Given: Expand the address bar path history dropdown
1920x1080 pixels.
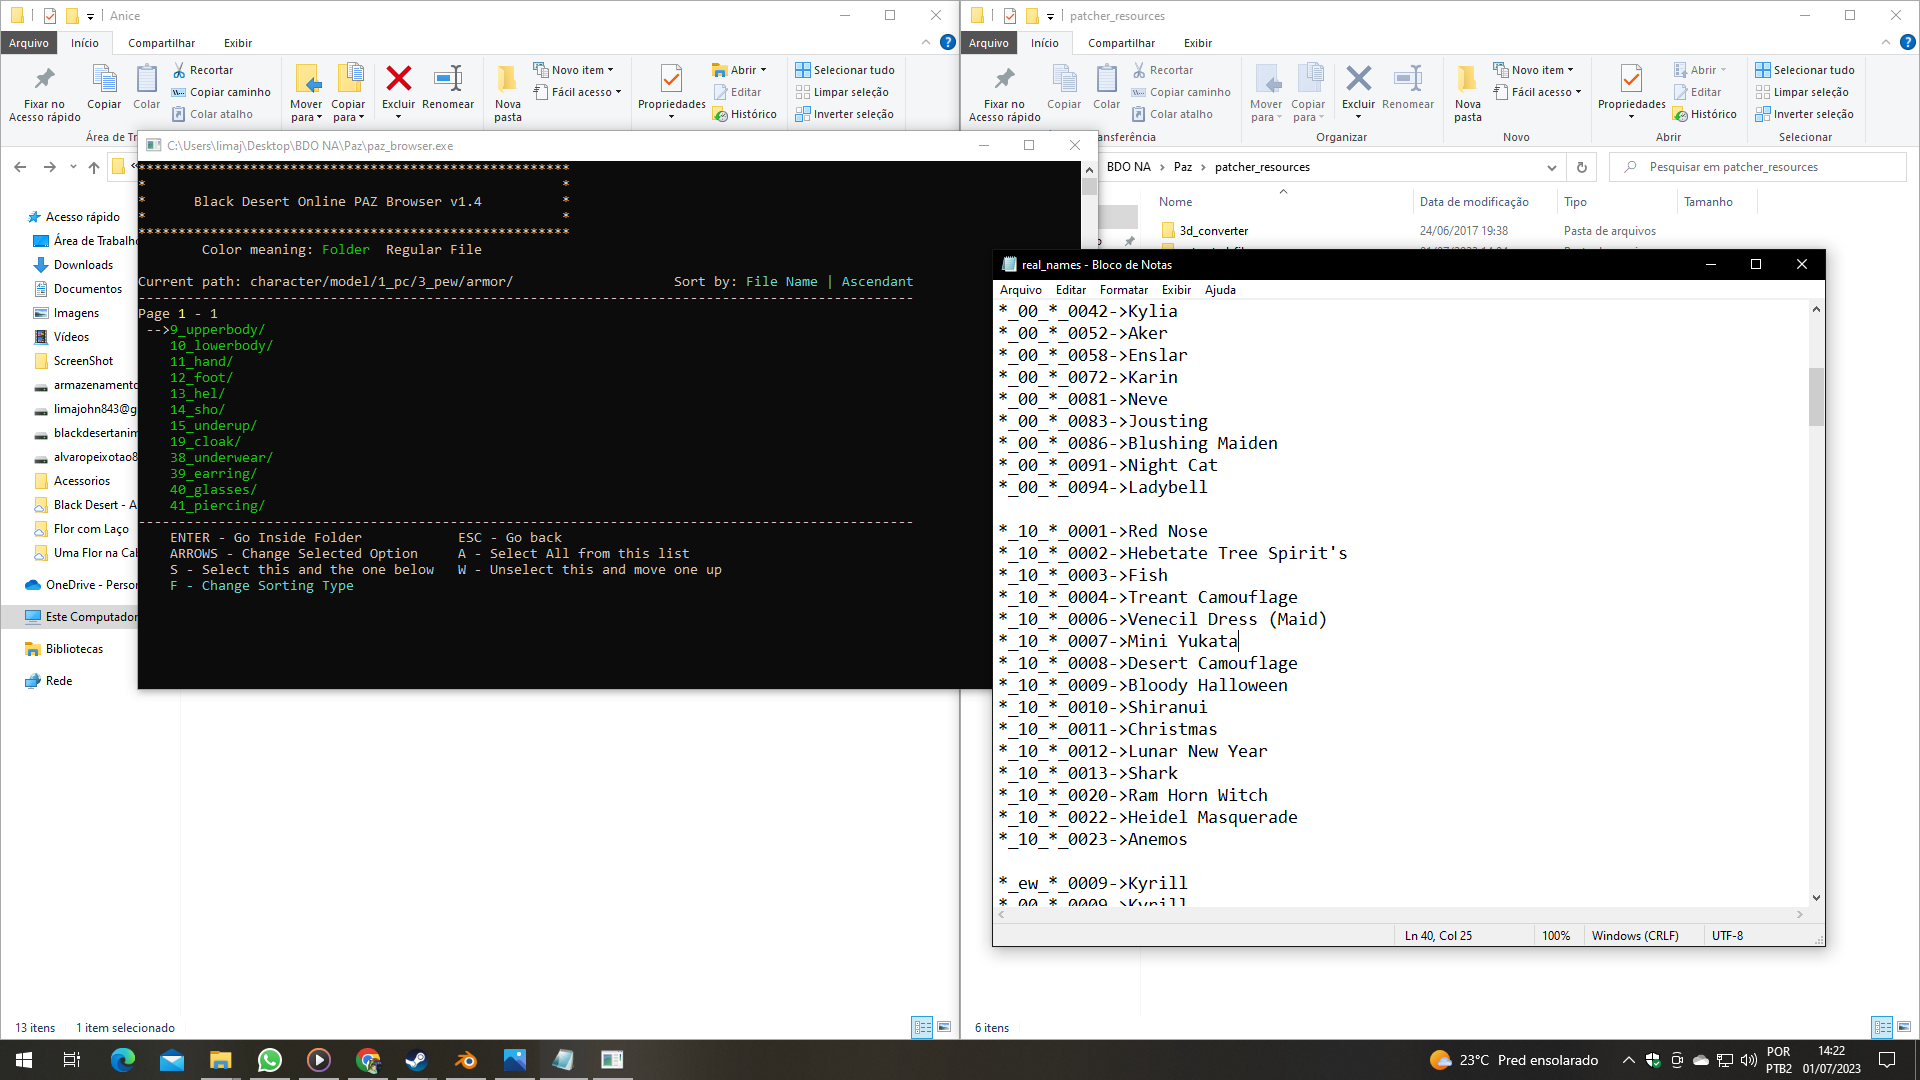Looking at the screenshot, I should click(x=1551, y=167).
